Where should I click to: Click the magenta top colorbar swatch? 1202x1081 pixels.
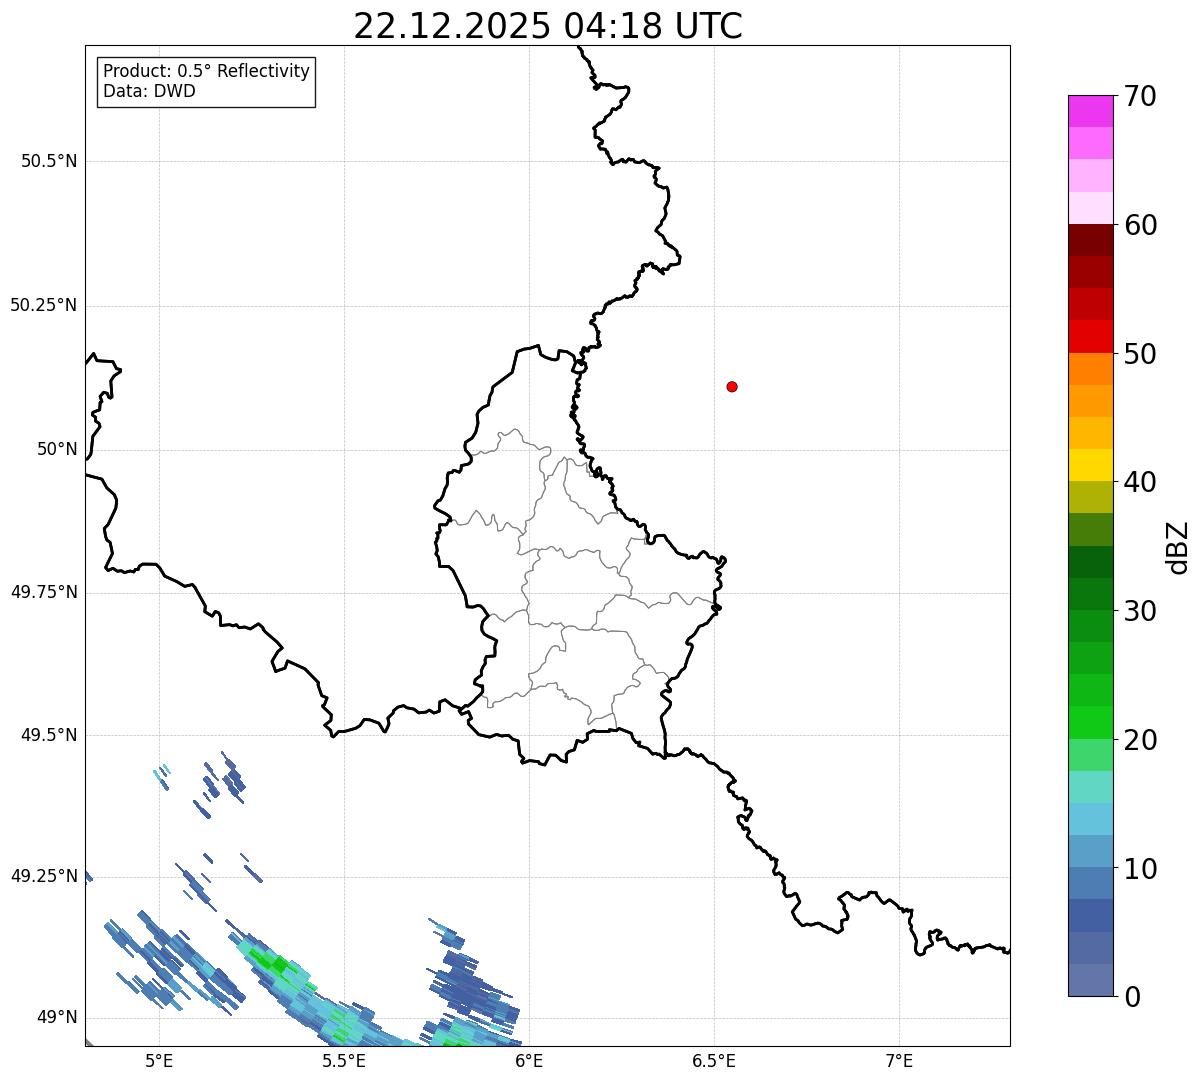(1090, 111)
